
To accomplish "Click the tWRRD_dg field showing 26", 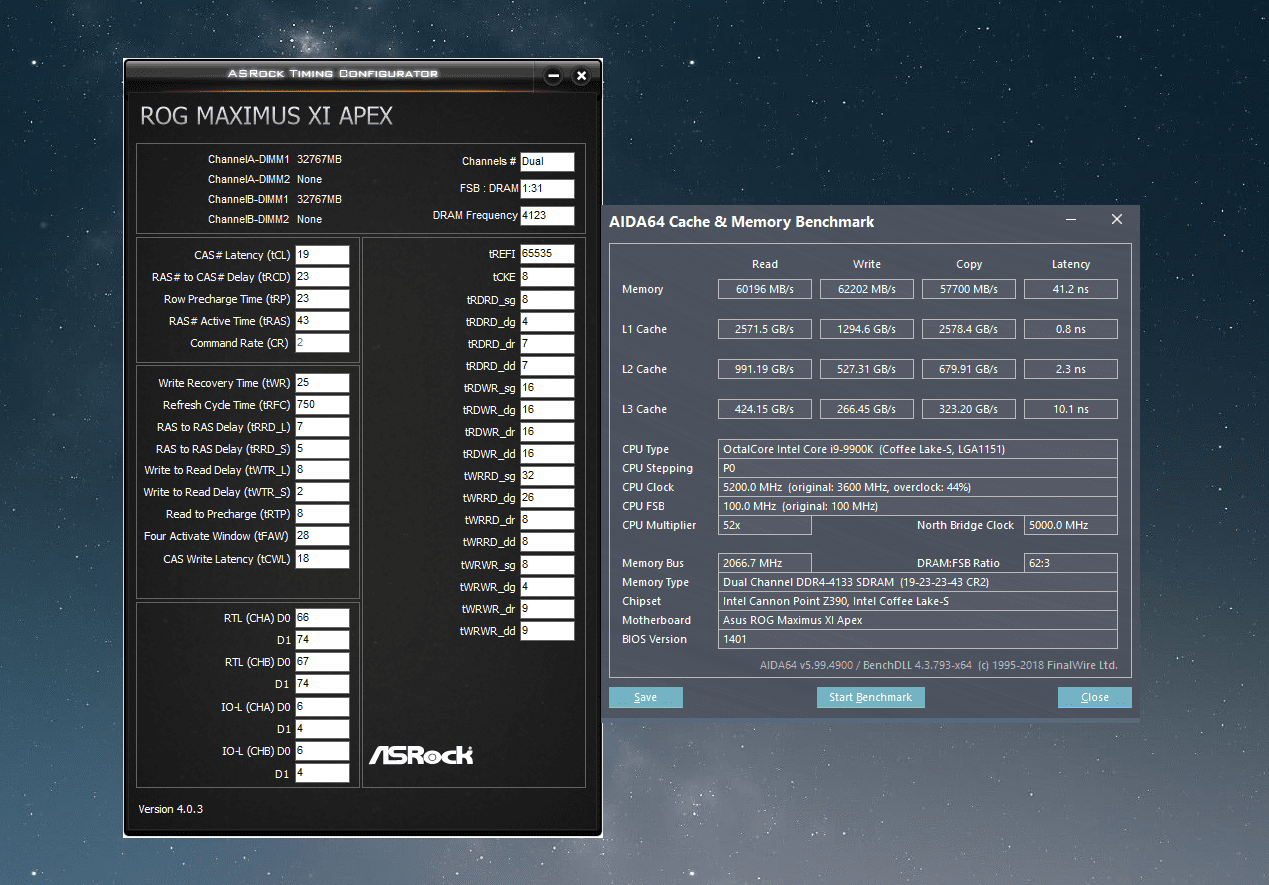I will (547, 498).
